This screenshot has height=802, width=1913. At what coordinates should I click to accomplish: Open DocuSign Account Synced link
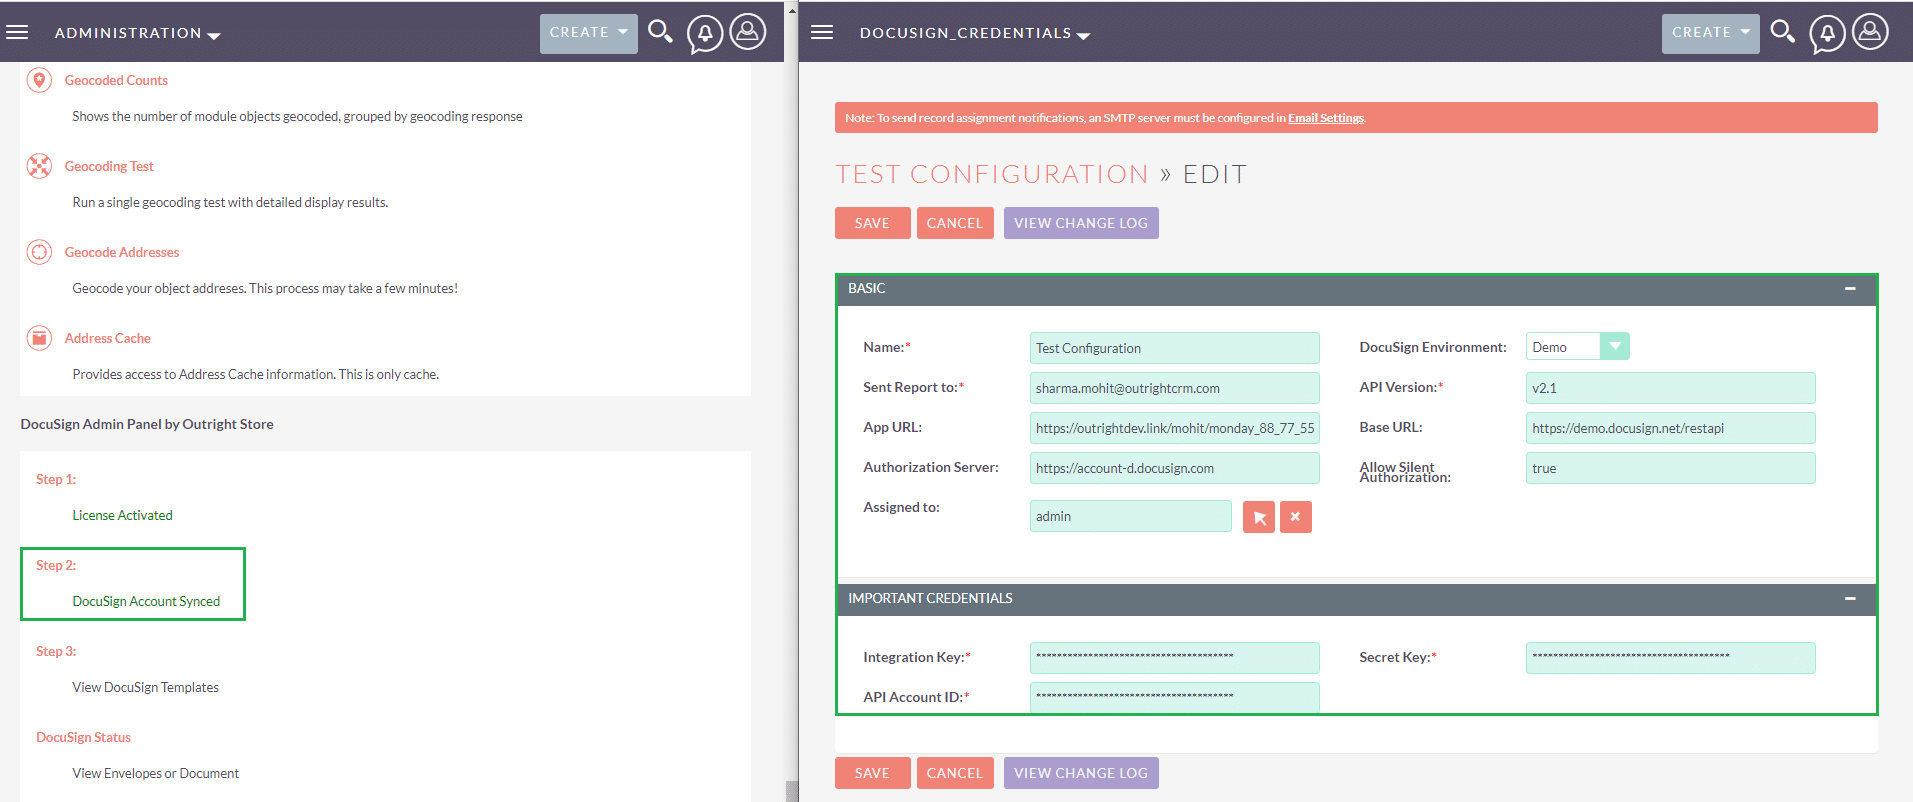[146, 601]
